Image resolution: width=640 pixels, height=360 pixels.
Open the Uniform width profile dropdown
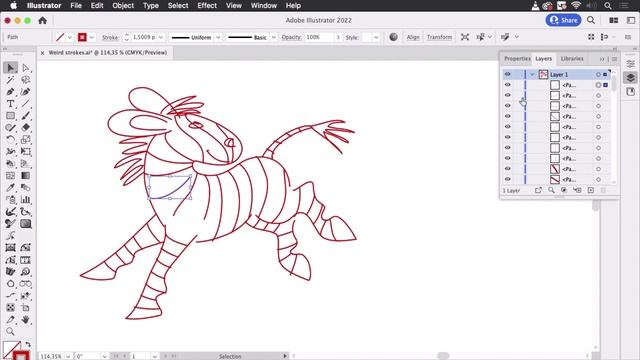click(218, 37)
